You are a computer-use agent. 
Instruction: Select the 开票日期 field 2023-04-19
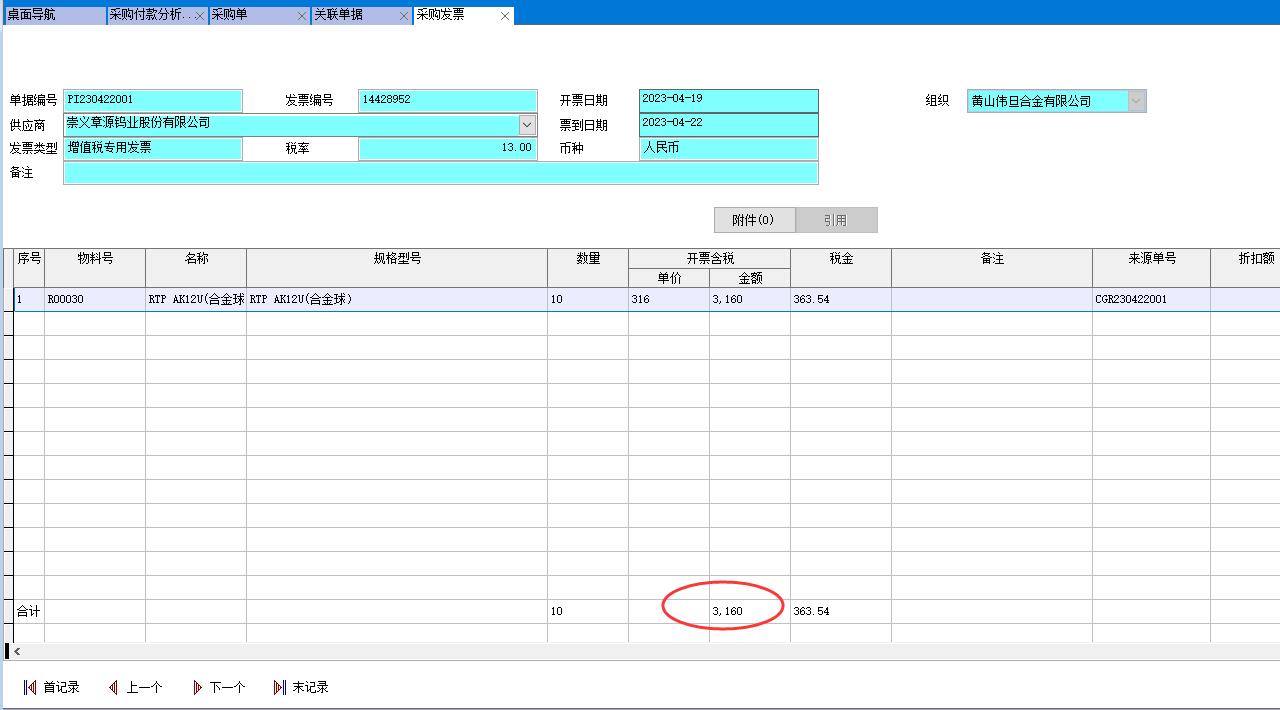tap(728, 100)
